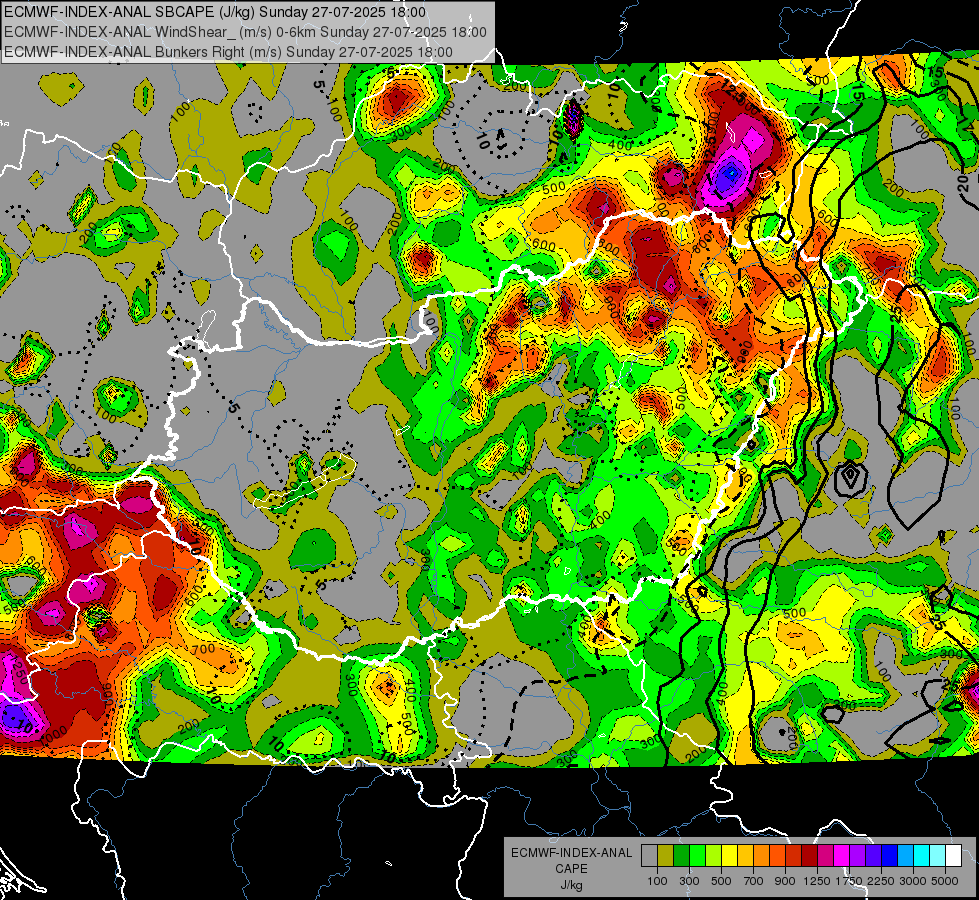This screenshot has height=900, width=979.
Task: Click the dark green legend swatch
Action: tap(681, 855)
